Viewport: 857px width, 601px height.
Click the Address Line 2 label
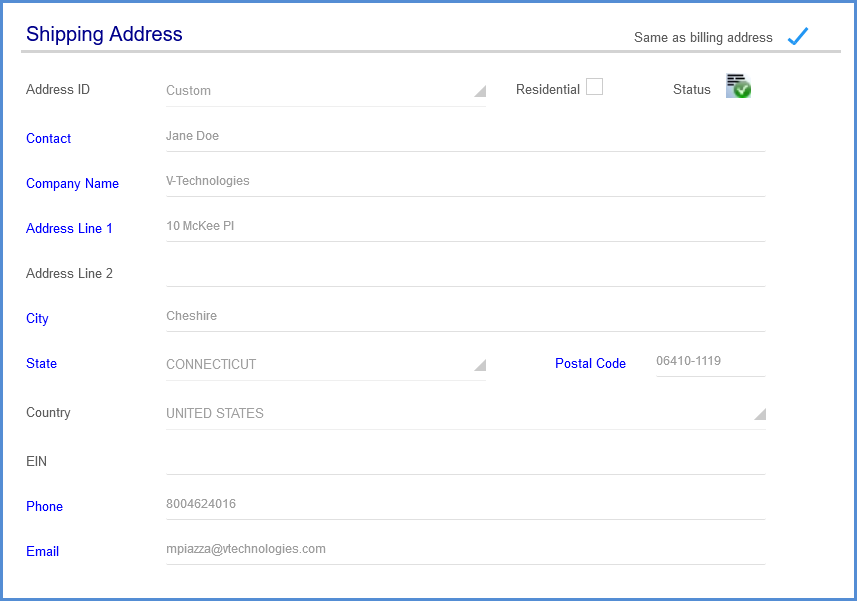69,273
